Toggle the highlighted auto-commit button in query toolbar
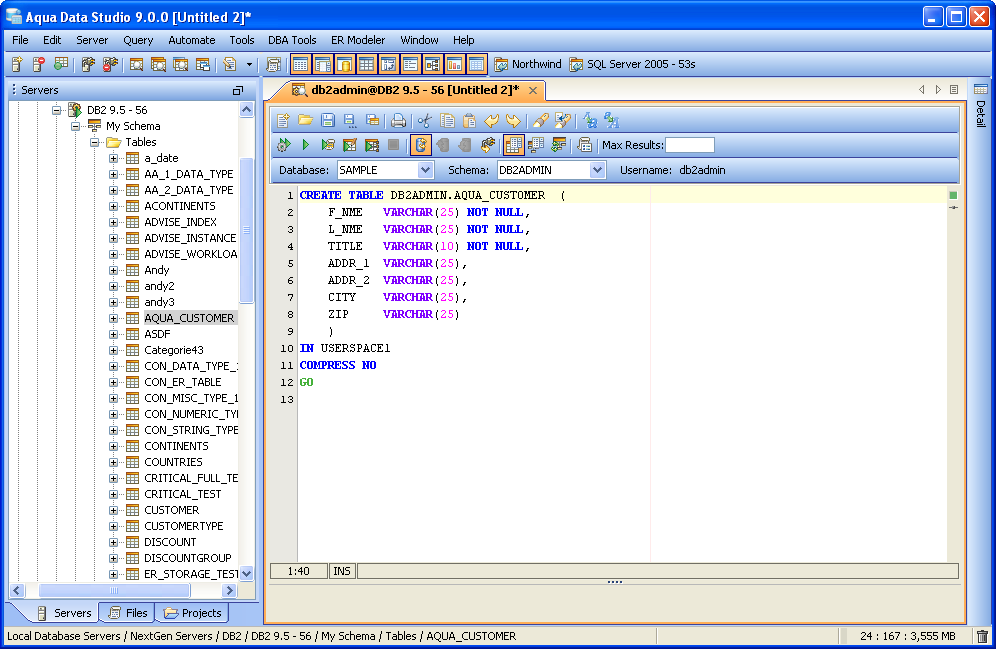 [420, 145]
